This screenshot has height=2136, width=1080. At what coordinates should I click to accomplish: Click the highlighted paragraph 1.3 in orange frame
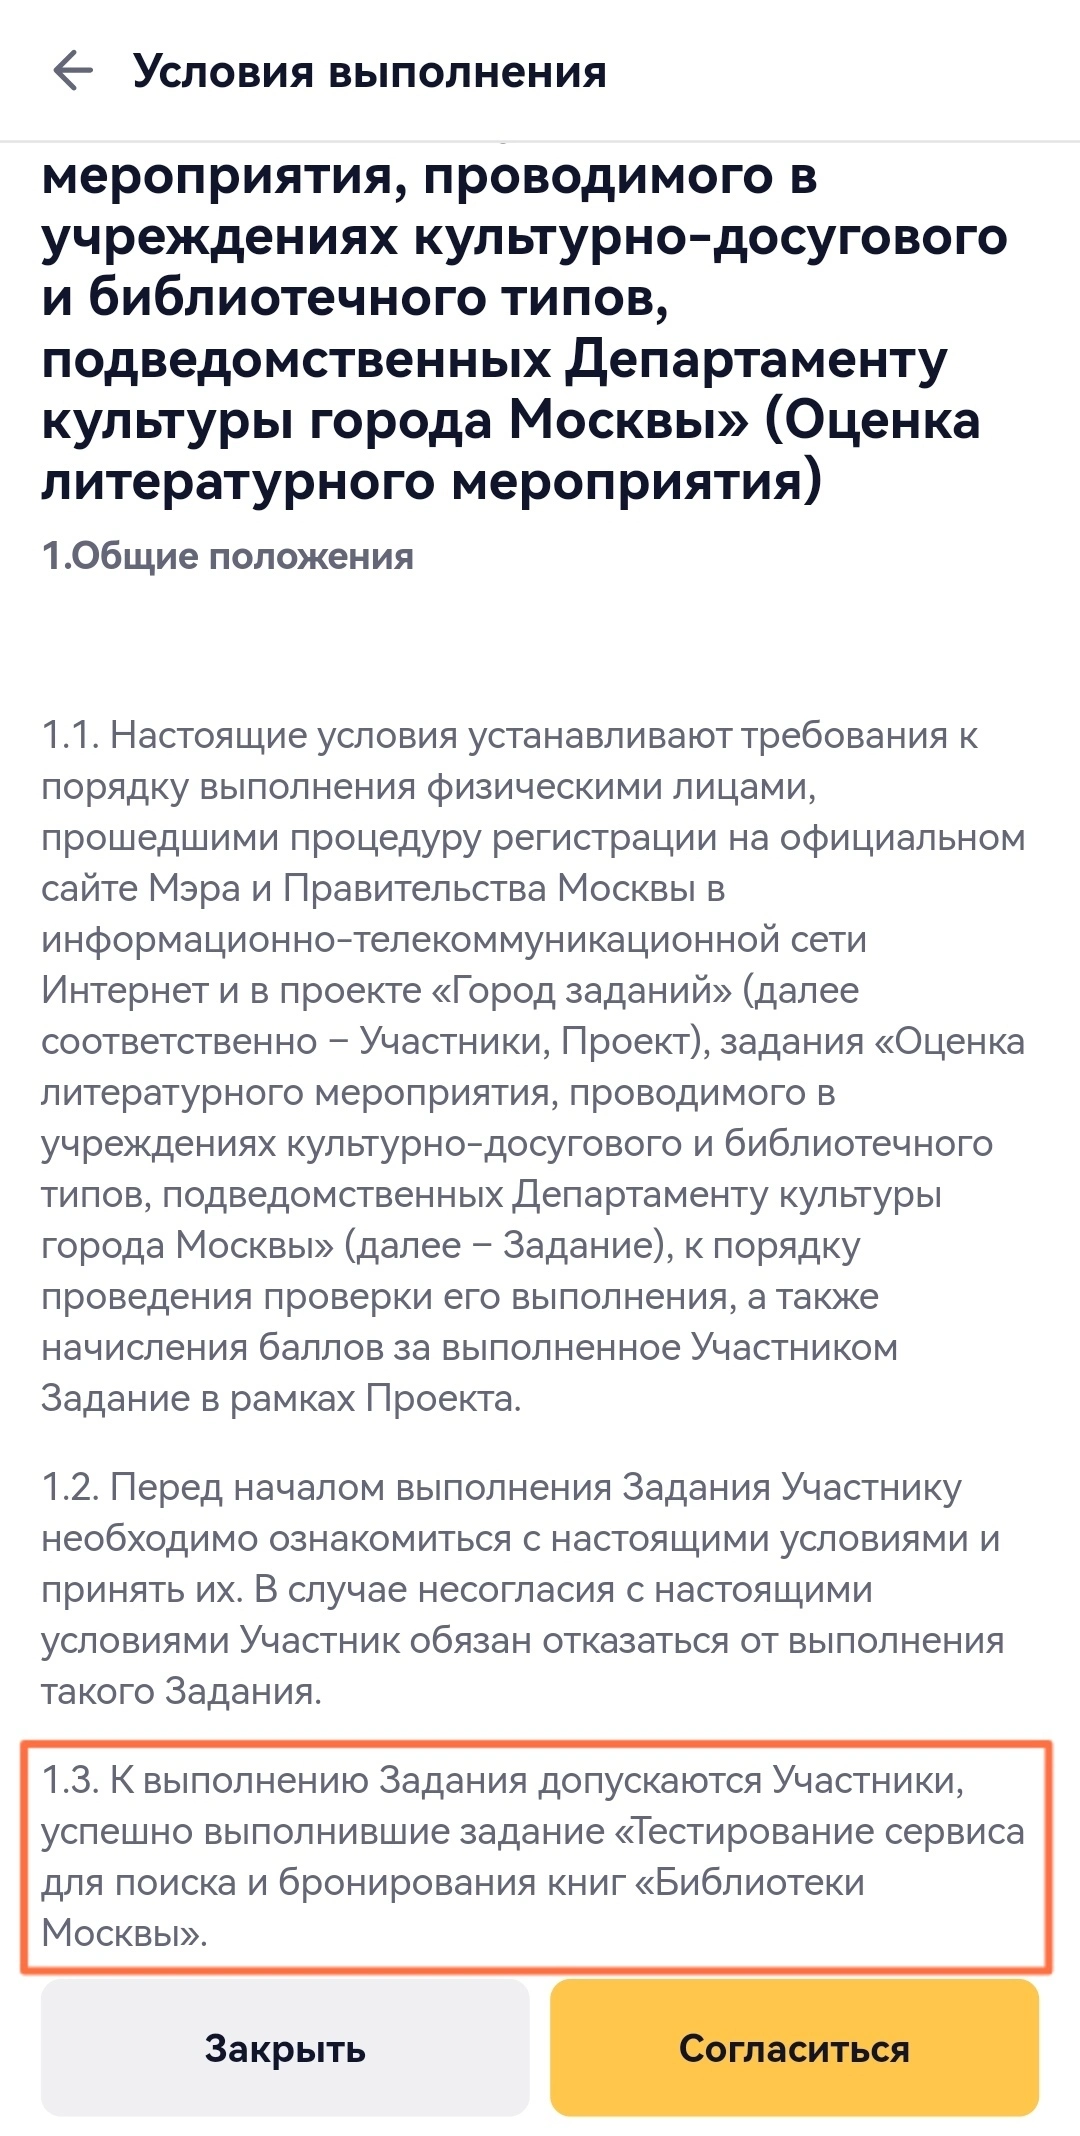click(x=534, y=1856)
